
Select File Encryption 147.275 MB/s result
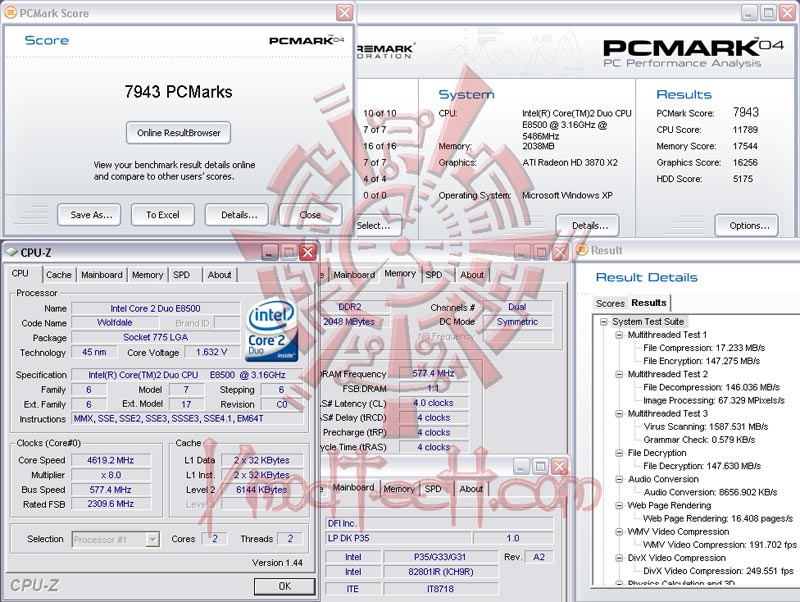(x=702, y=361)
